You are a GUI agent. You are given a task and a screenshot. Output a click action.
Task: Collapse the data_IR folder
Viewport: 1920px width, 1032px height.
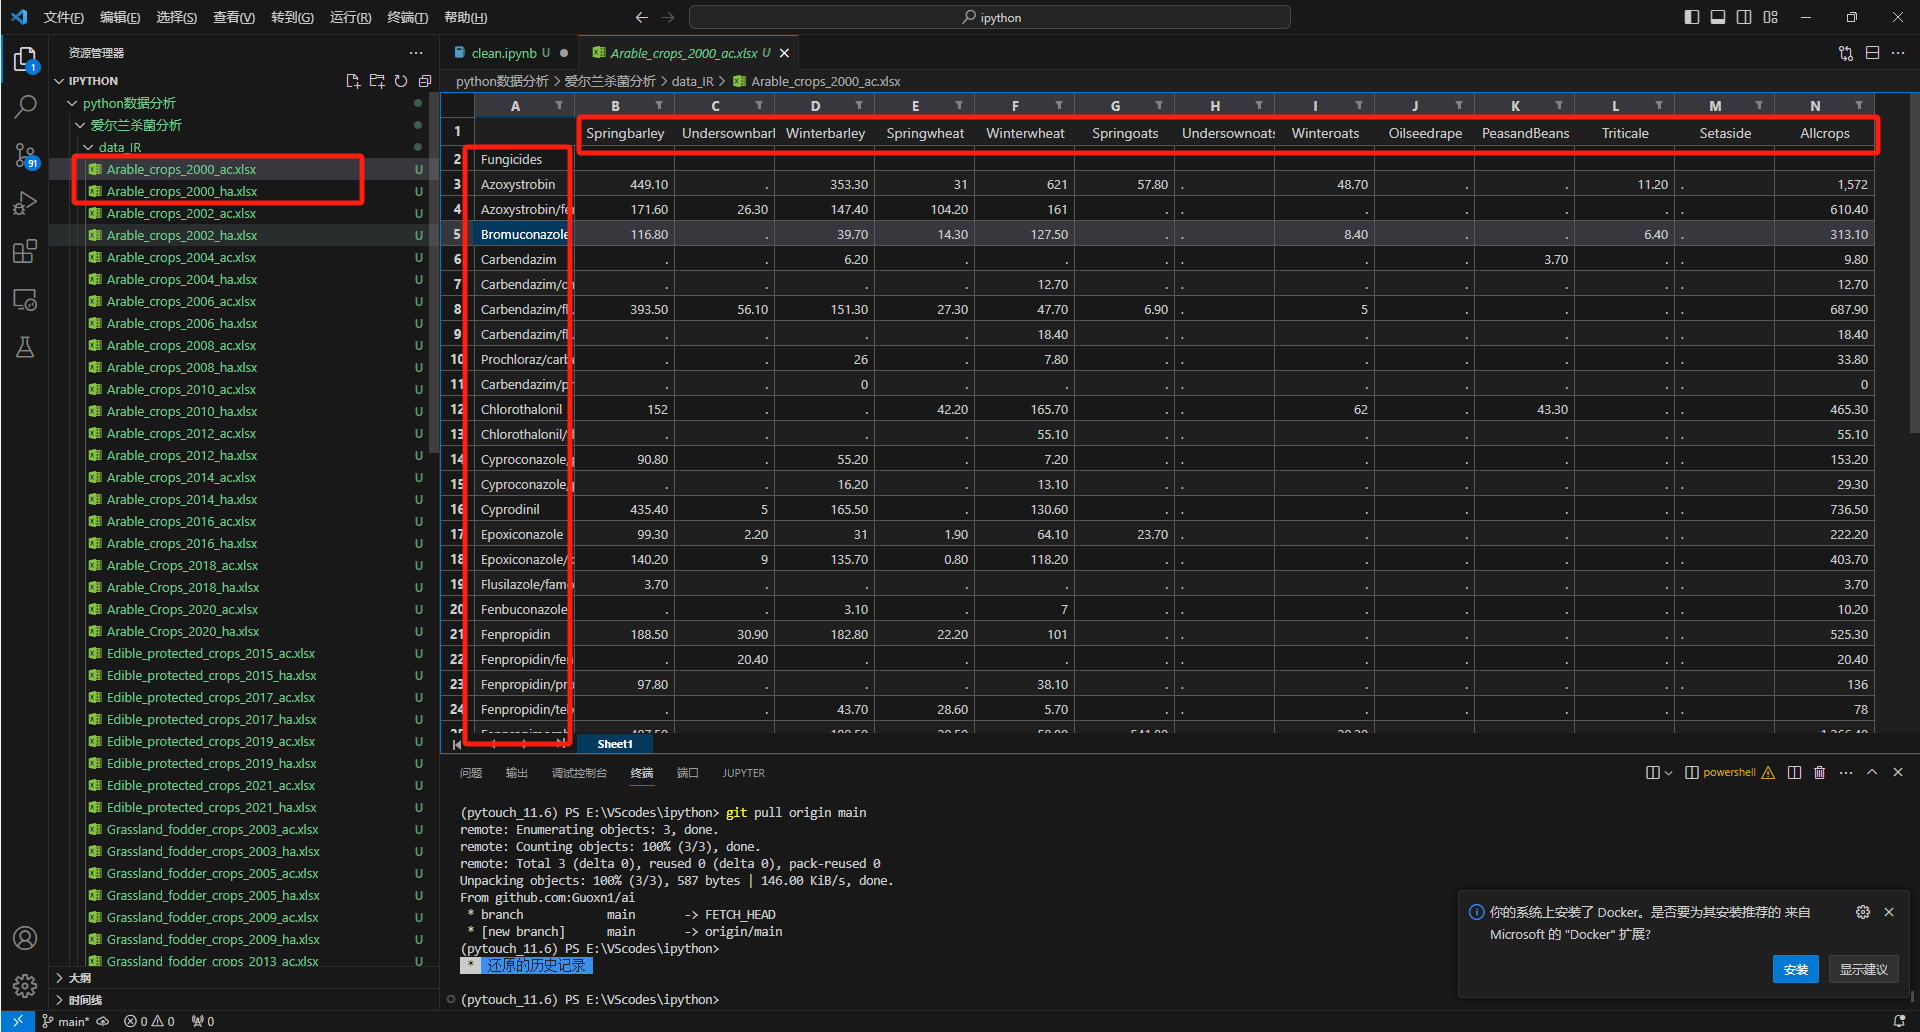point(88,147)
